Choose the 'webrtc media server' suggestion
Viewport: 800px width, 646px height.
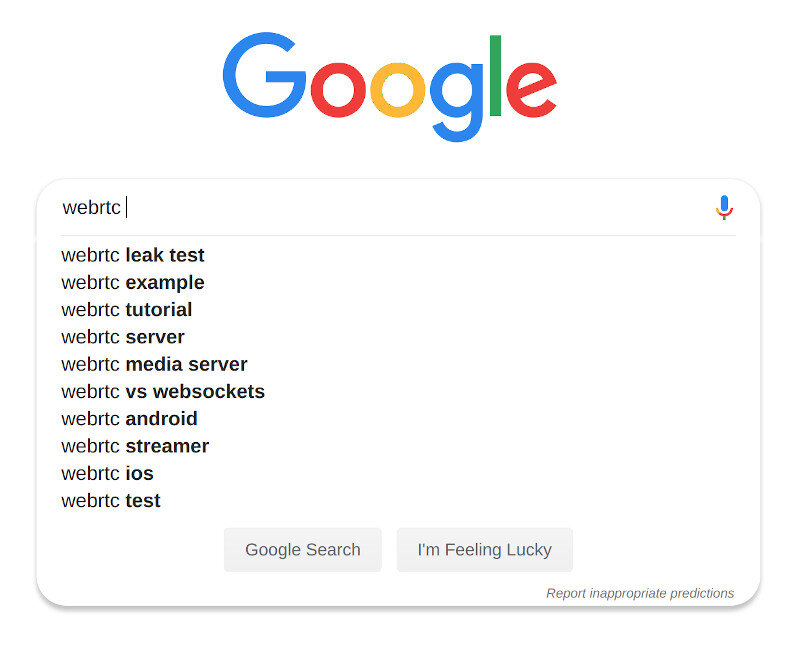pos(154,364)
